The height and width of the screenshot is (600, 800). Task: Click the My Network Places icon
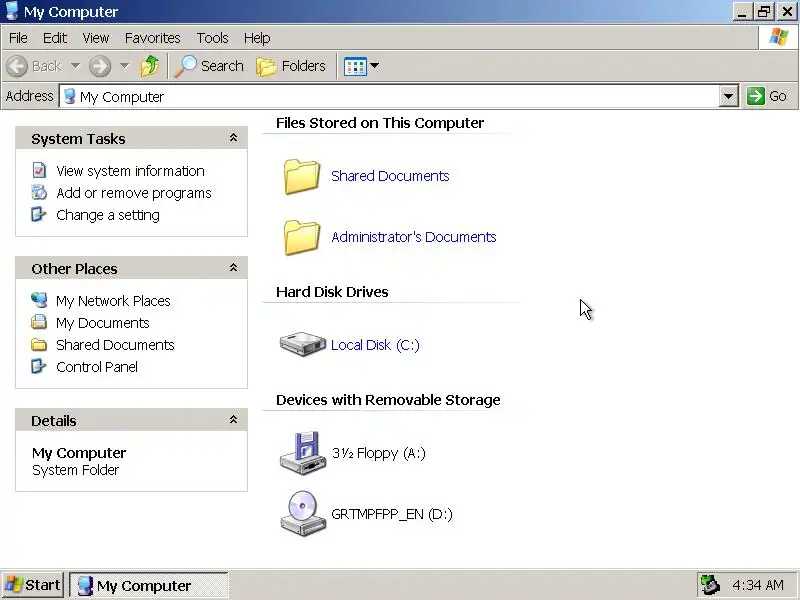pyautogui.click(x=39, y=300)
